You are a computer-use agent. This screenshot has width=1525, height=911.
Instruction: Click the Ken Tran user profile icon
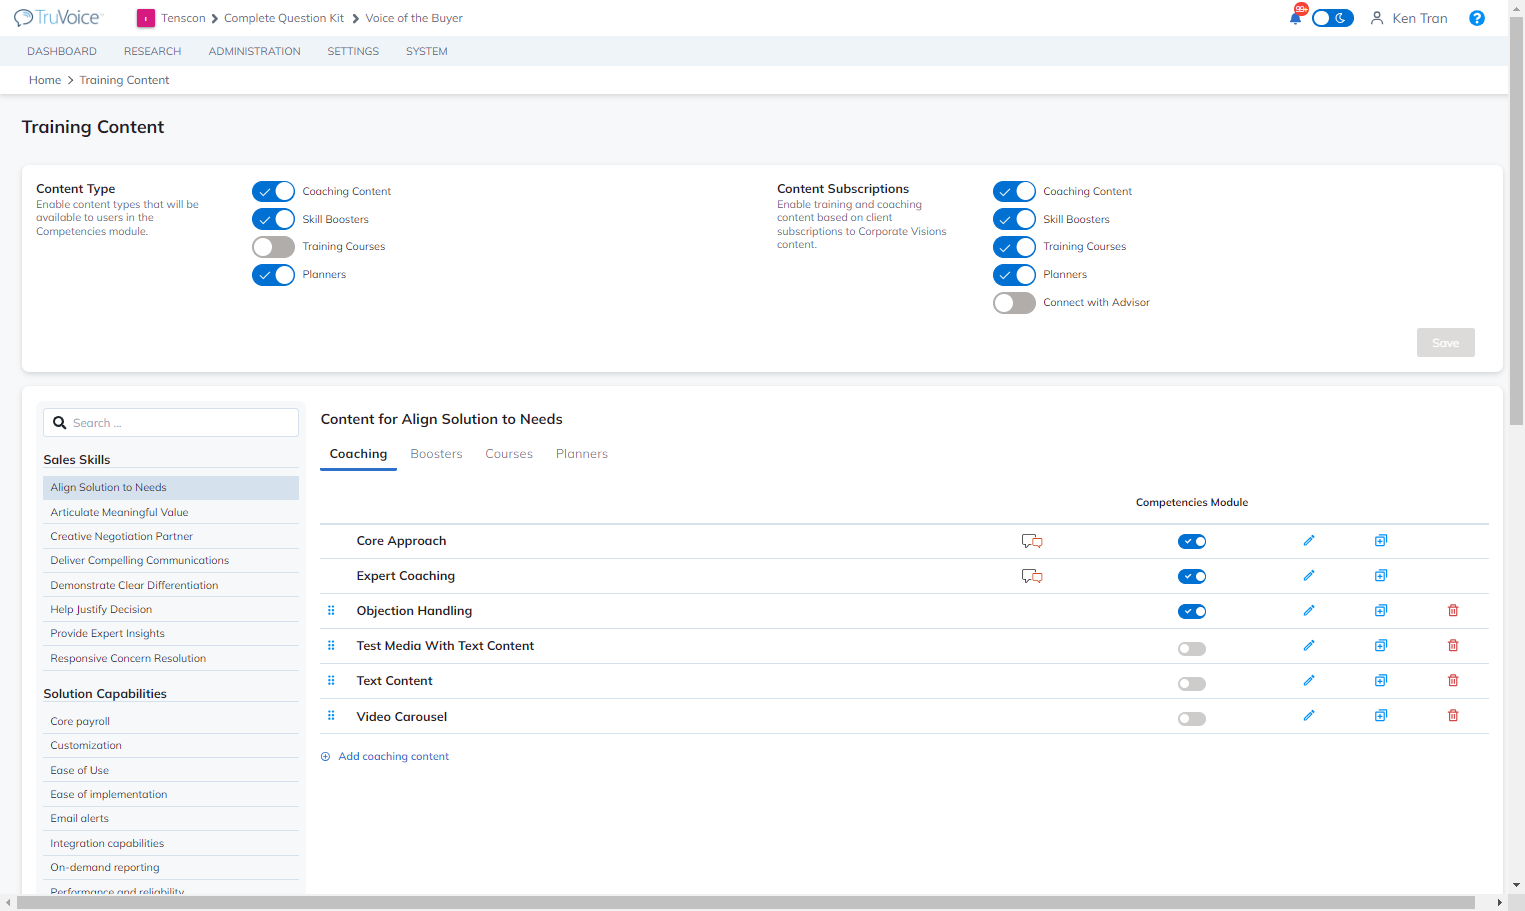1377,18
